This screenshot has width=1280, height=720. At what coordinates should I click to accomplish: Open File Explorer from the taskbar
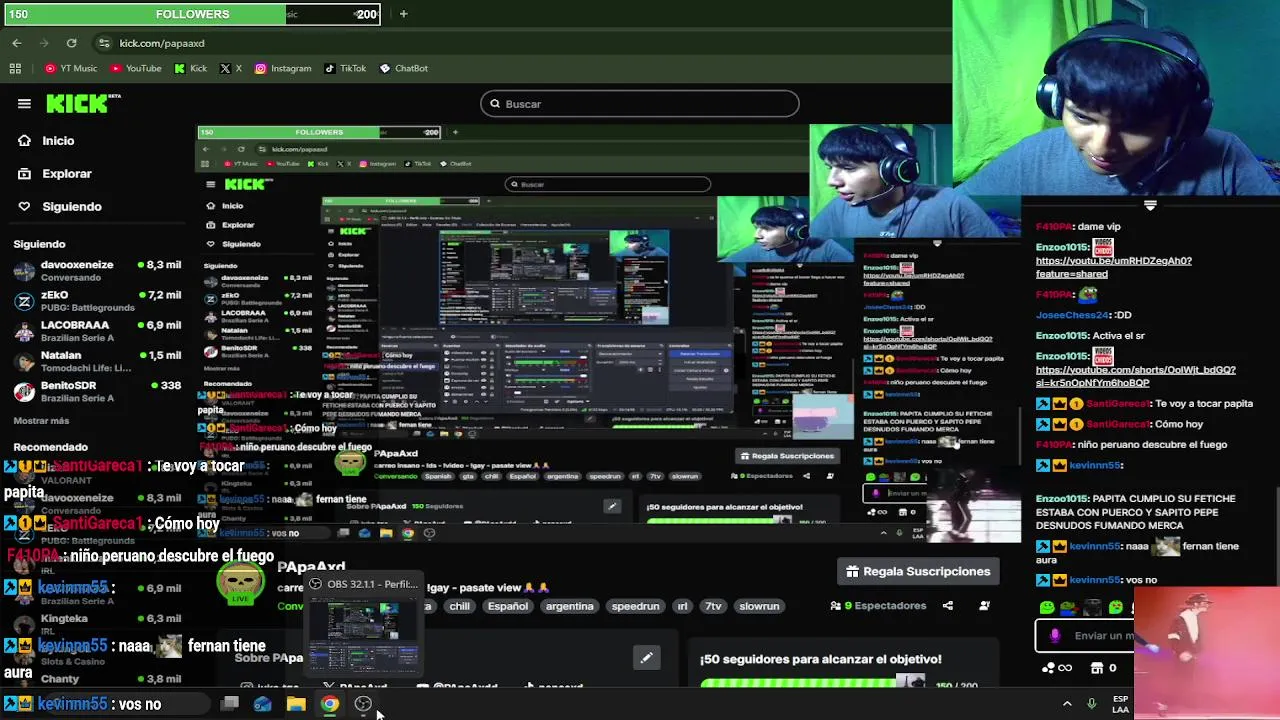coord(296,704)
